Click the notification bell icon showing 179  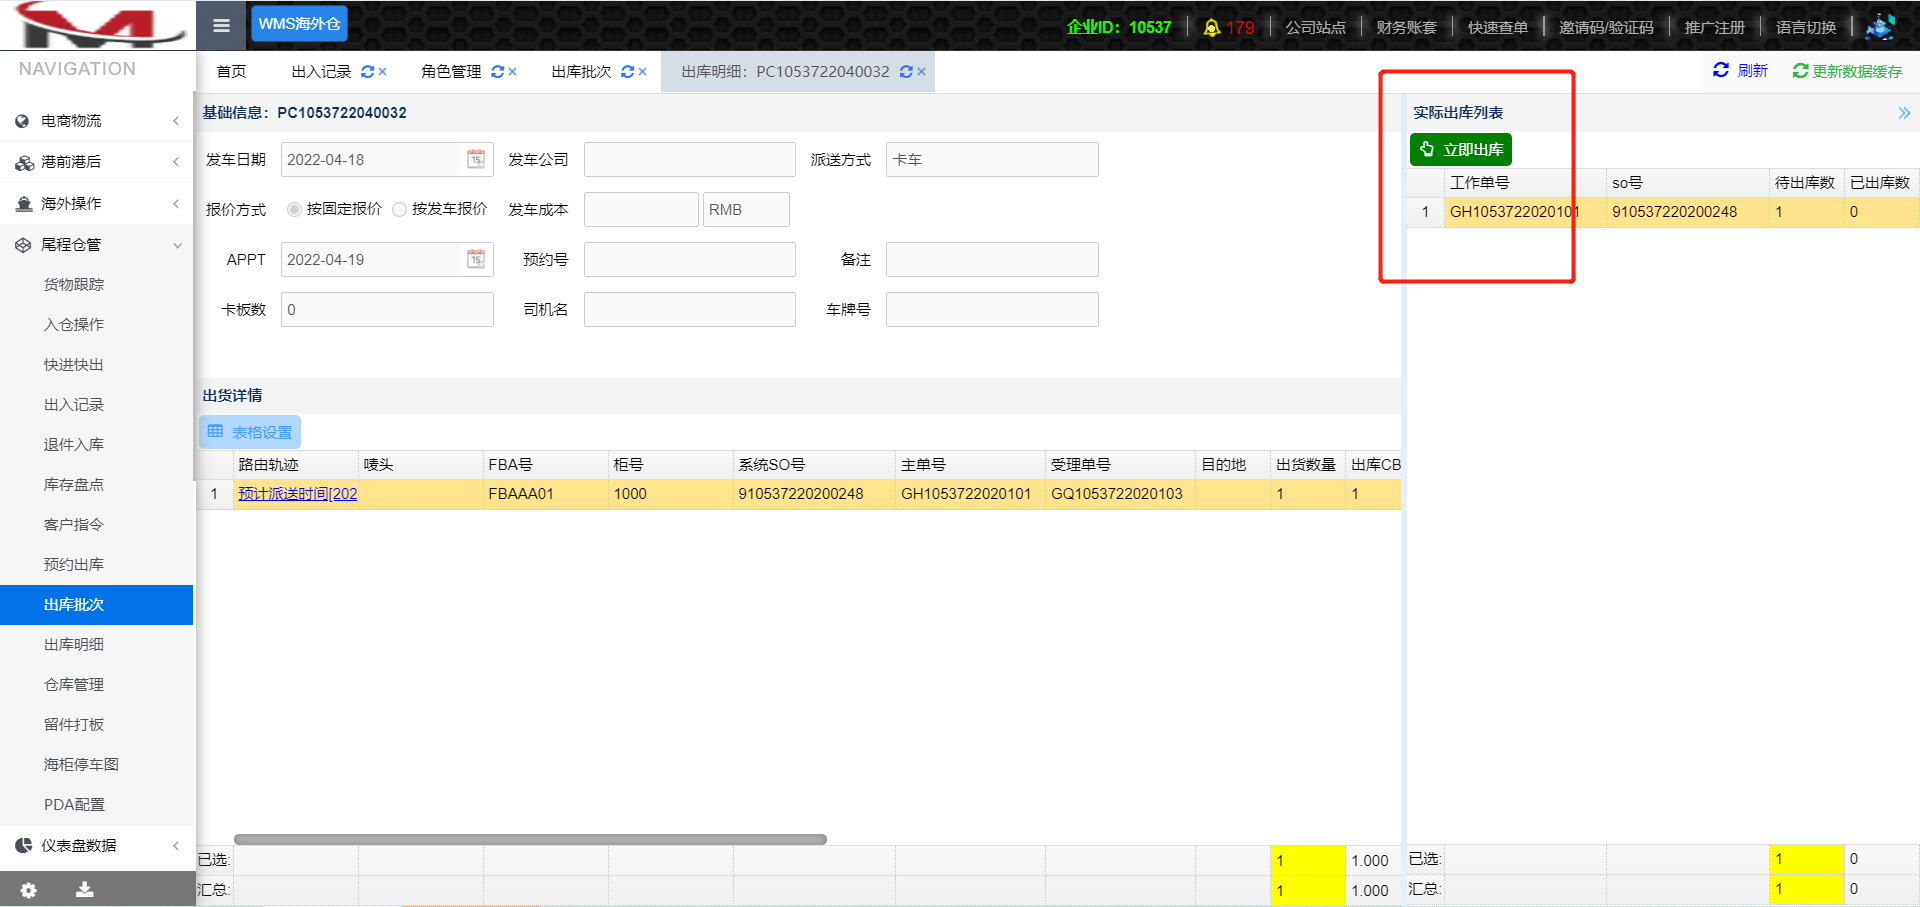click(1211, 27)
